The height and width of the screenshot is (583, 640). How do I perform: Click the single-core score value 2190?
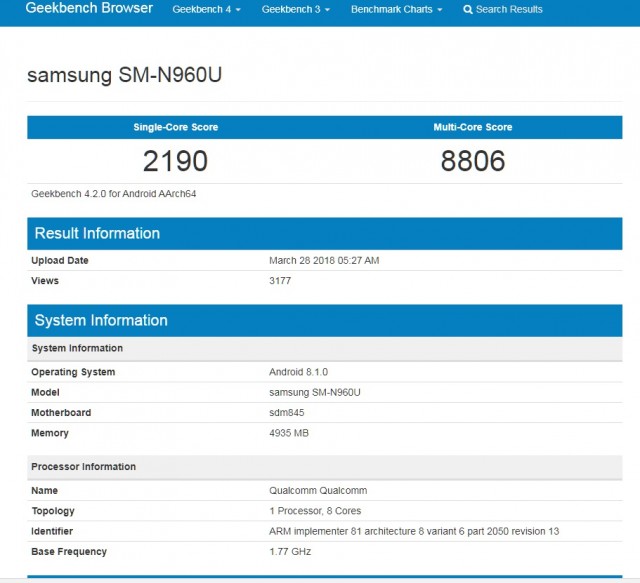pyautogui.click(x=176, y=160)
